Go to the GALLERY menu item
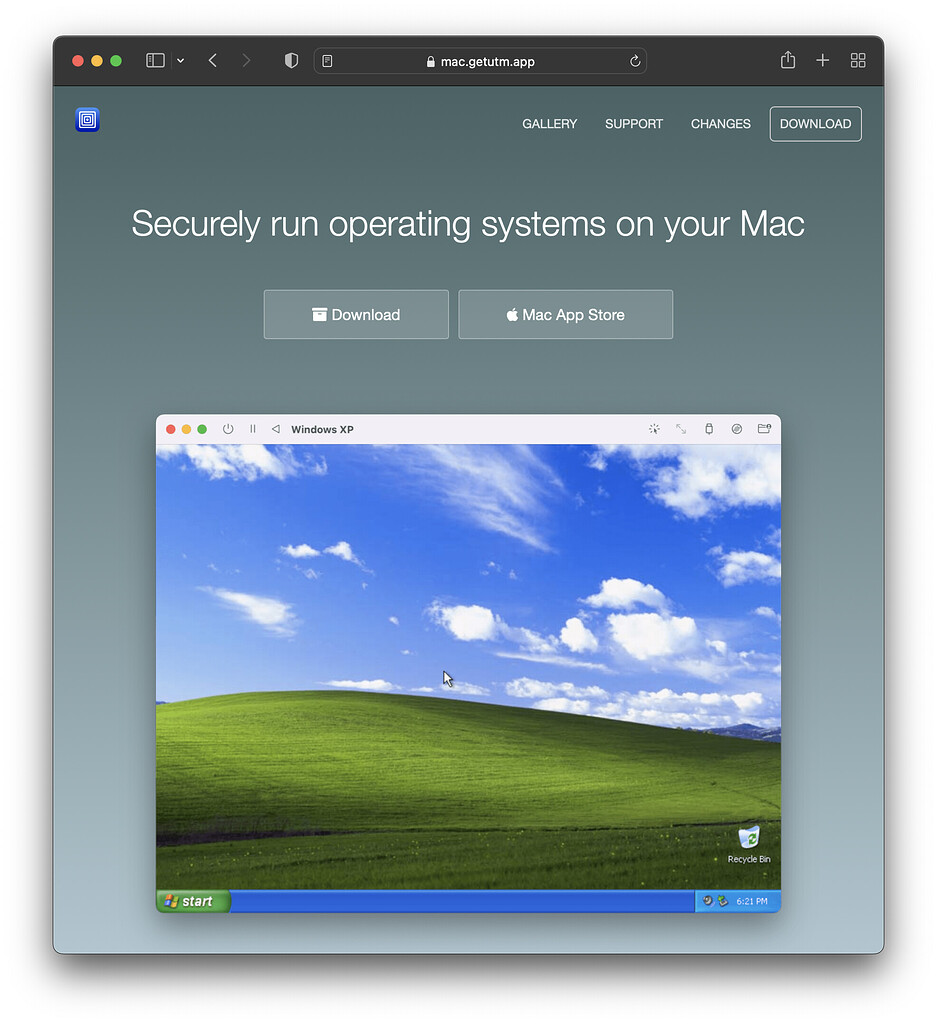The image size is (936, 1024). click(x=549, y=124)
